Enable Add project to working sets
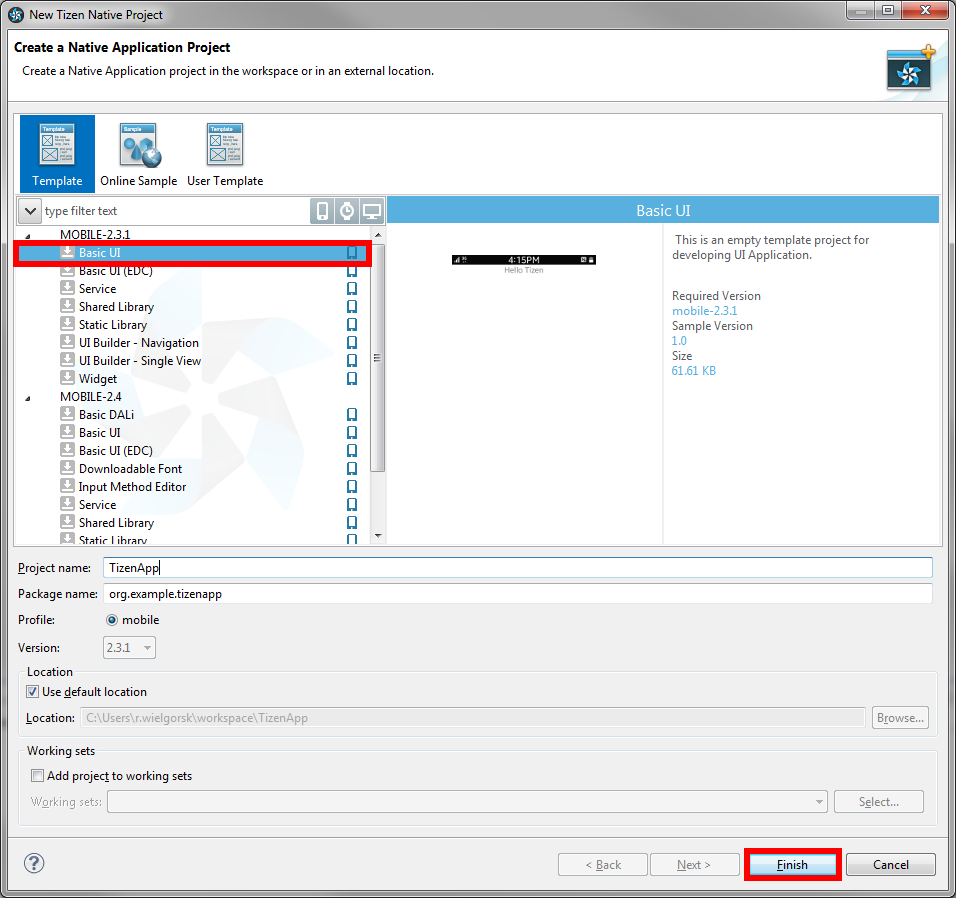 pos(38,776)
